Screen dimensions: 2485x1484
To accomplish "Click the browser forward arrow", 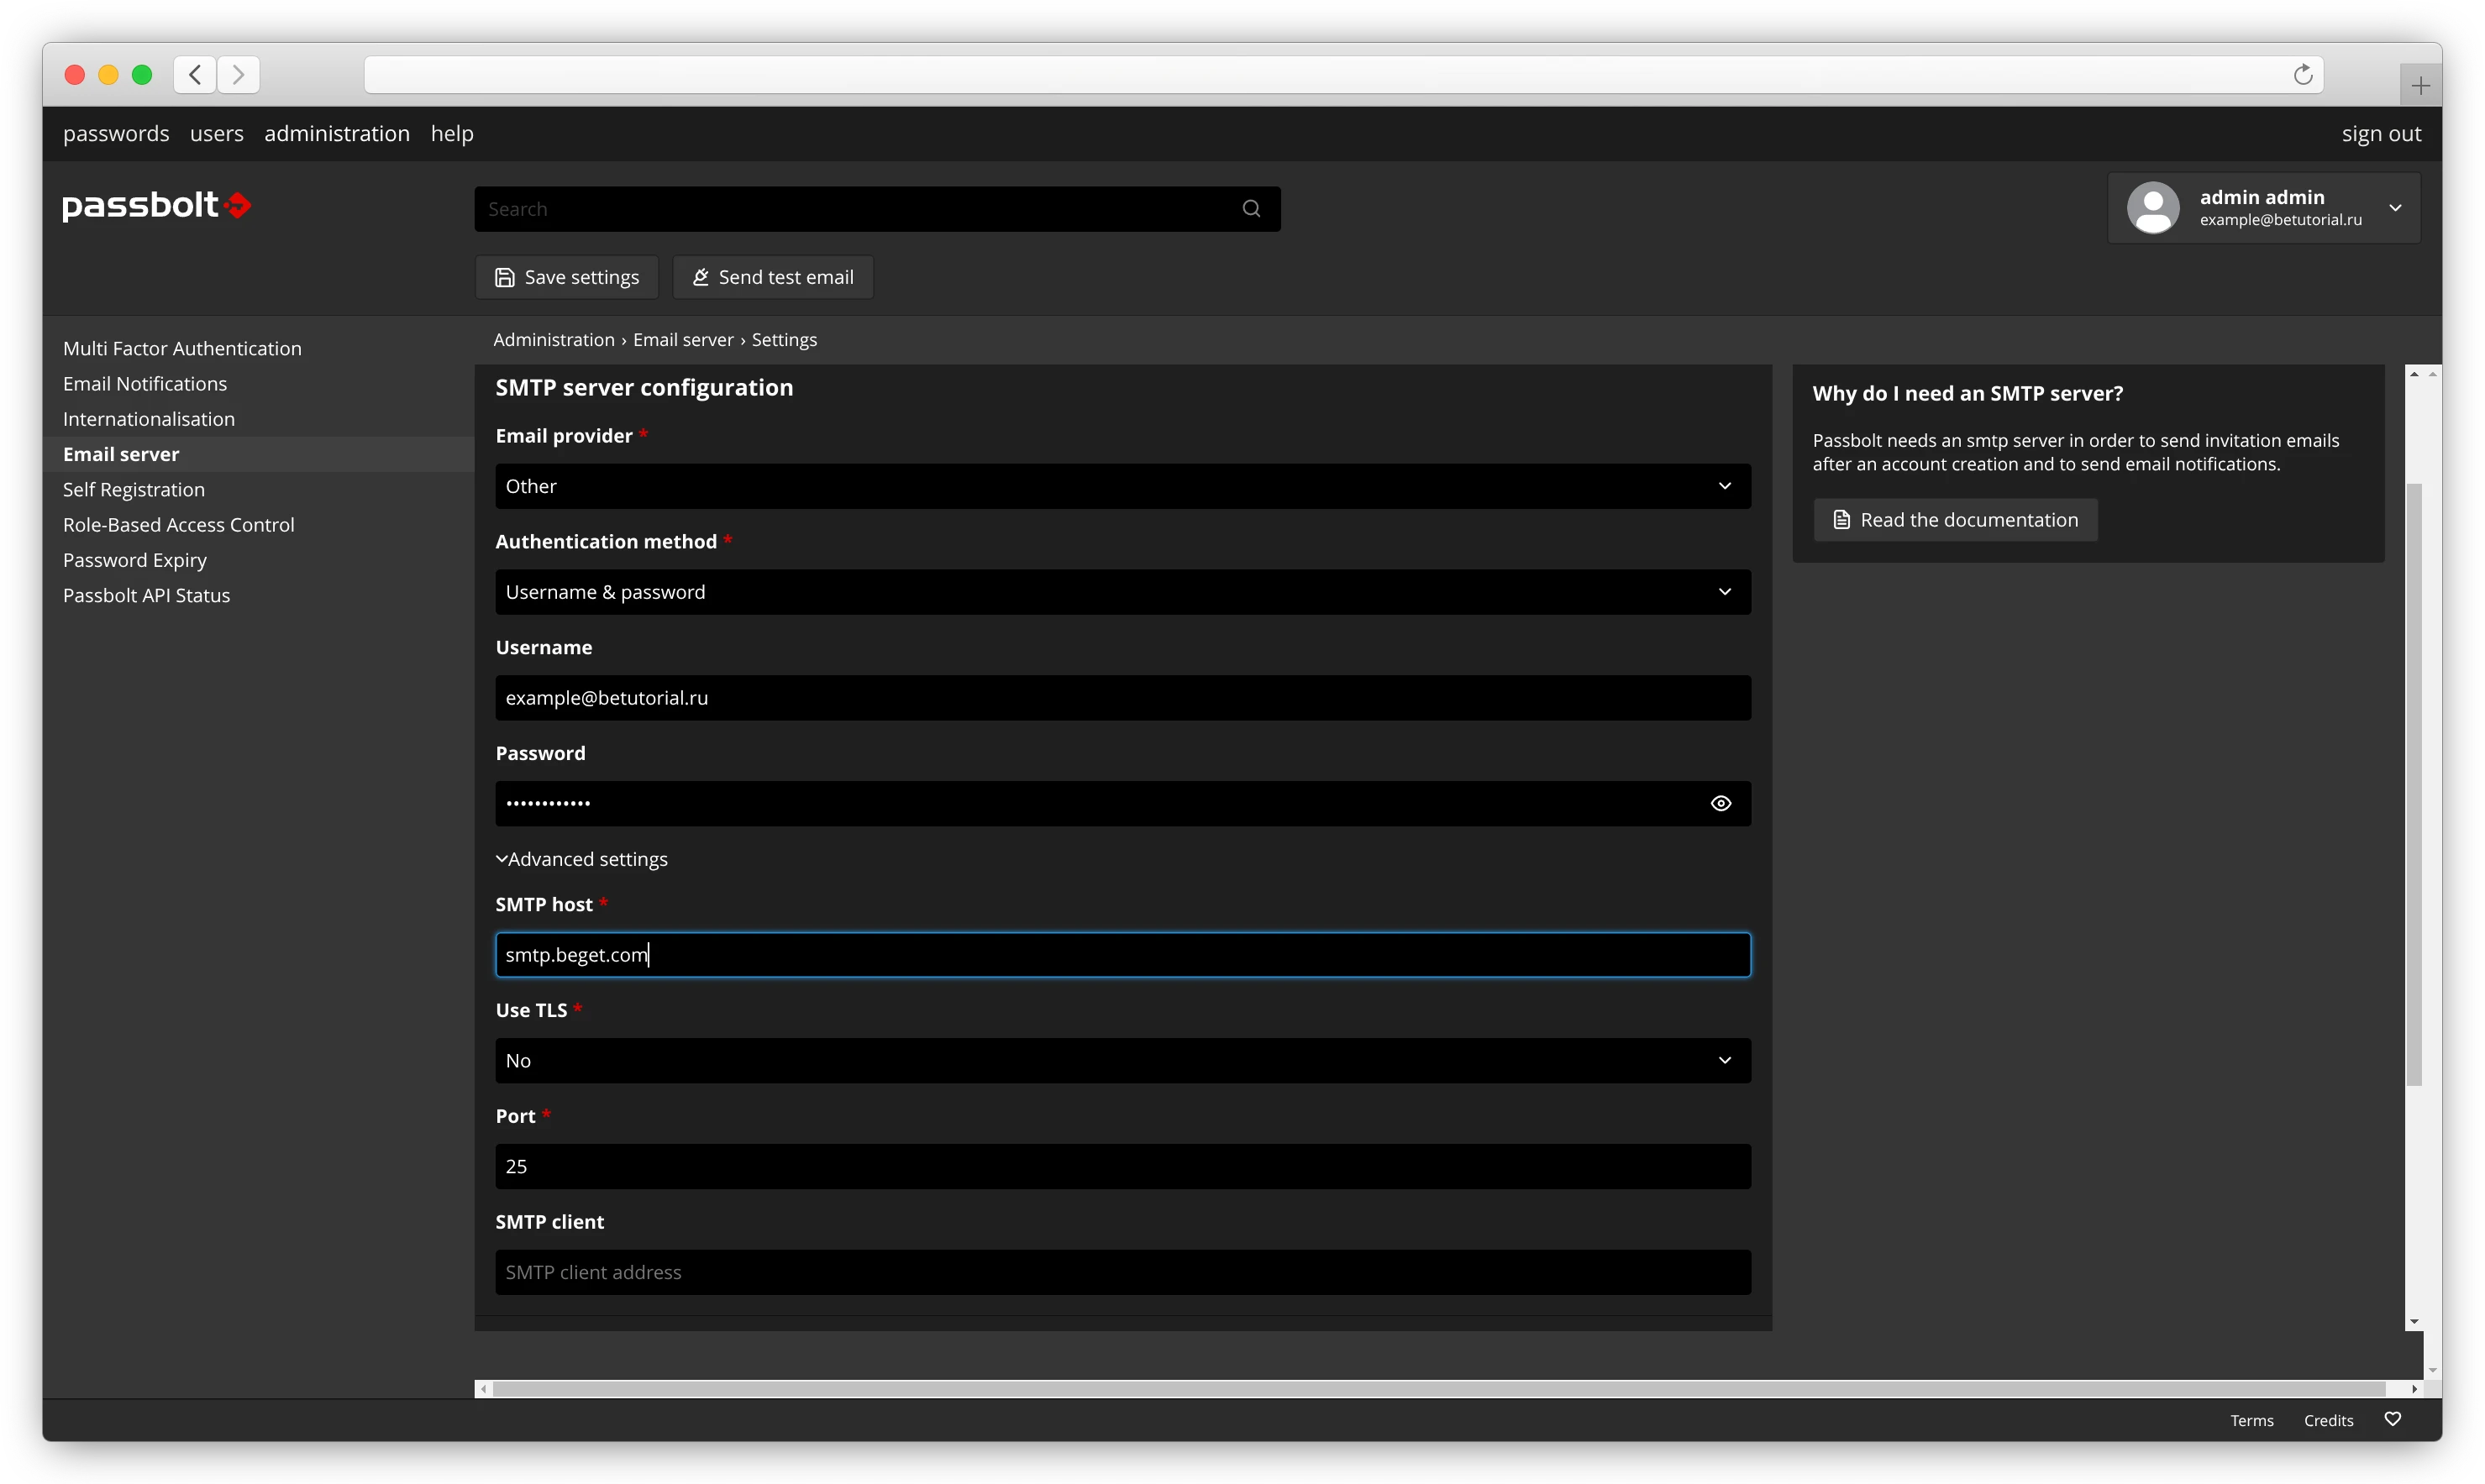I will (x=238, y=75).
